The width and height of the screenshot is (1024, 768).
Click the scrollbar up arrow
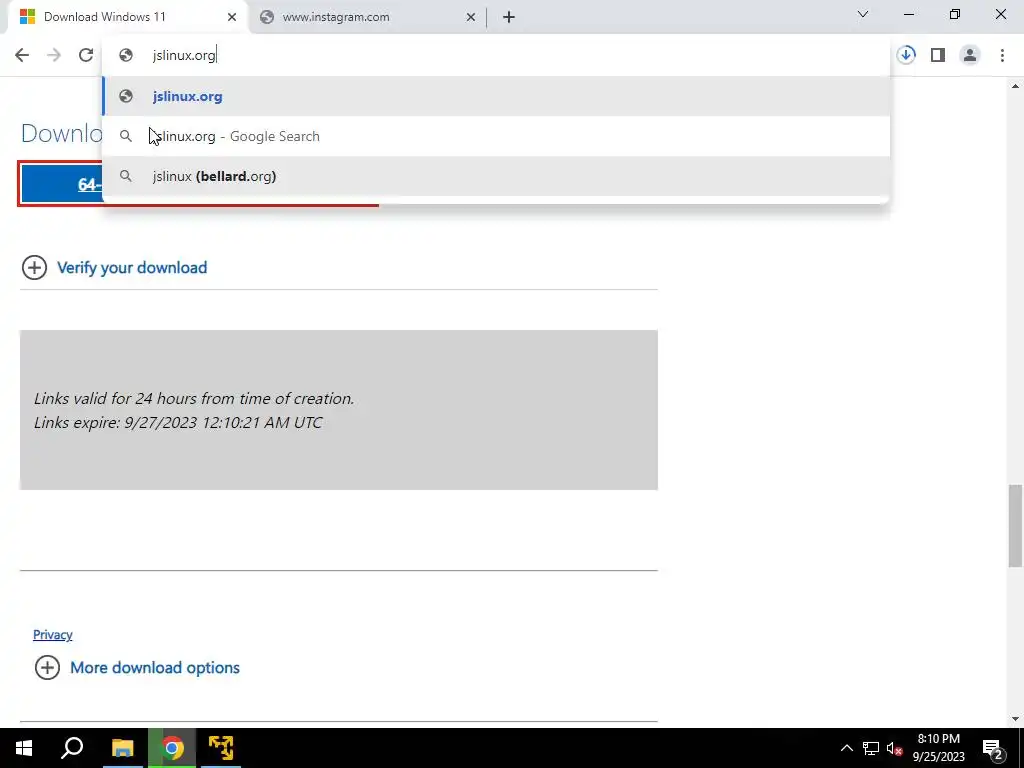tap(1015, 86)
